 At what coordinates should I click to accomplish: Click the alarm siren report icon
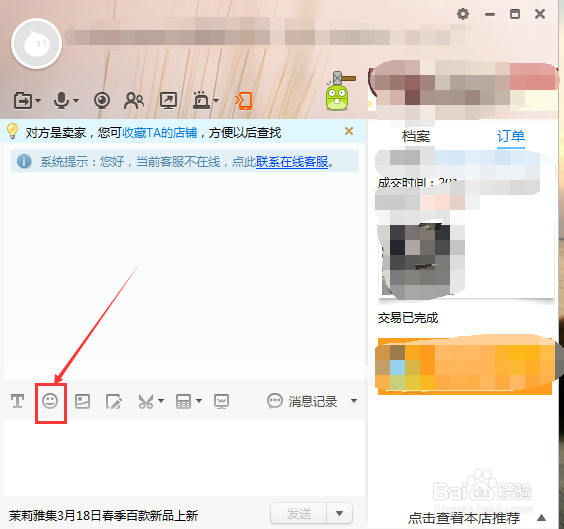pos(201,100)
